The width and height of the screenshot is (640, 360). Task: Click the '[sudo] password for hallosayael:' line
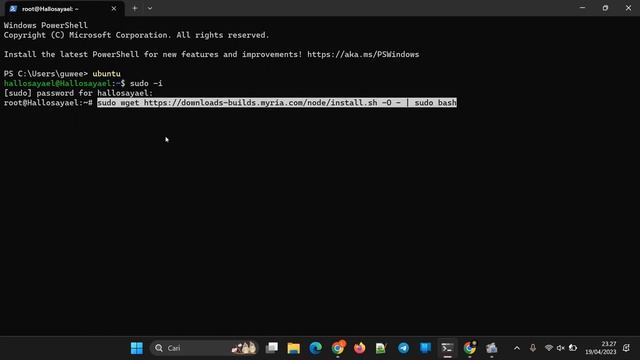[78, 93]
